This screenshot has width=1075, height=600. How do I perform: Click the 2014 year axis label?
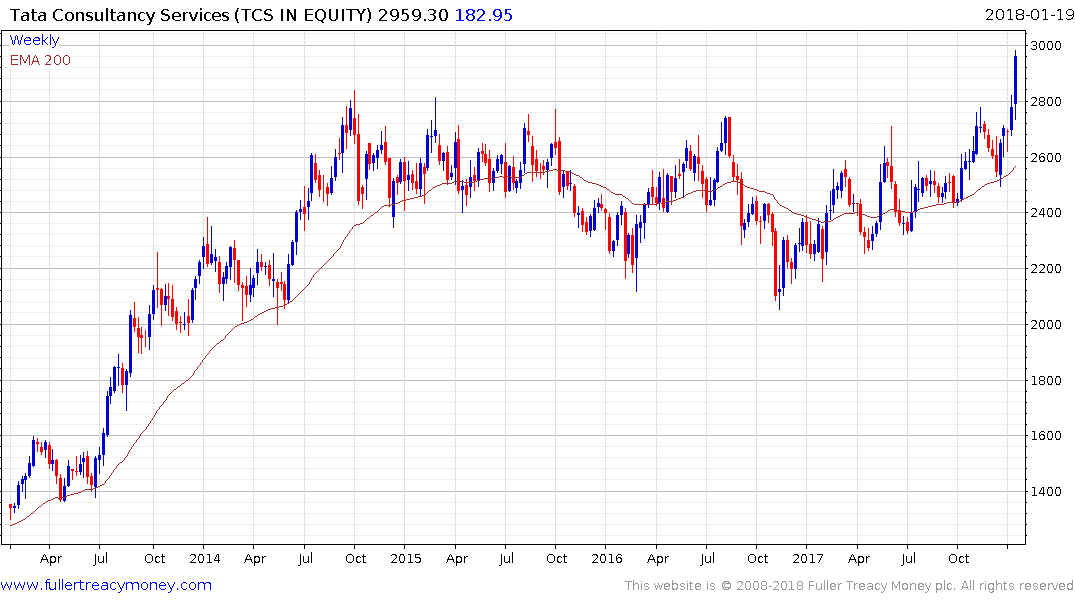coord(204,559)
